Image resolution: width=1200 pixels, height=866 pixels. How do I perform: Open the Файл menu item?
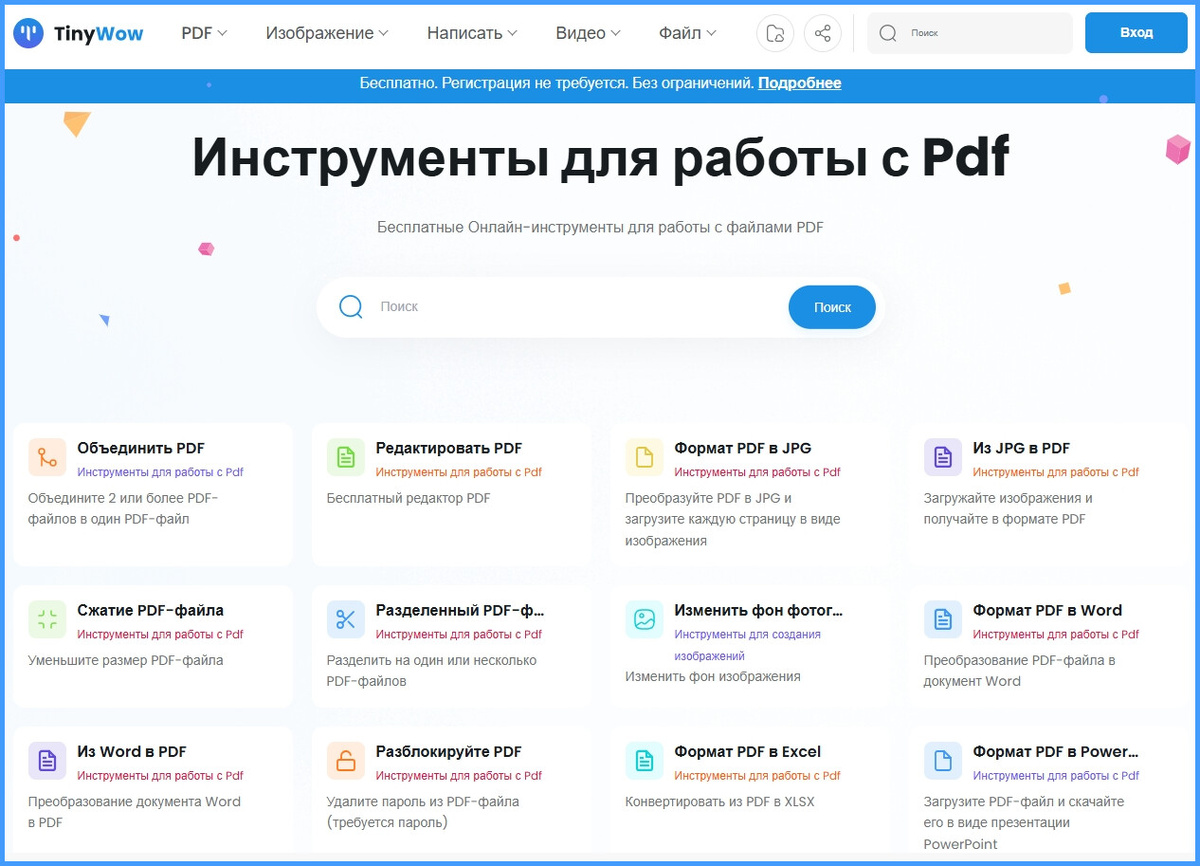(x=685, y=33)
